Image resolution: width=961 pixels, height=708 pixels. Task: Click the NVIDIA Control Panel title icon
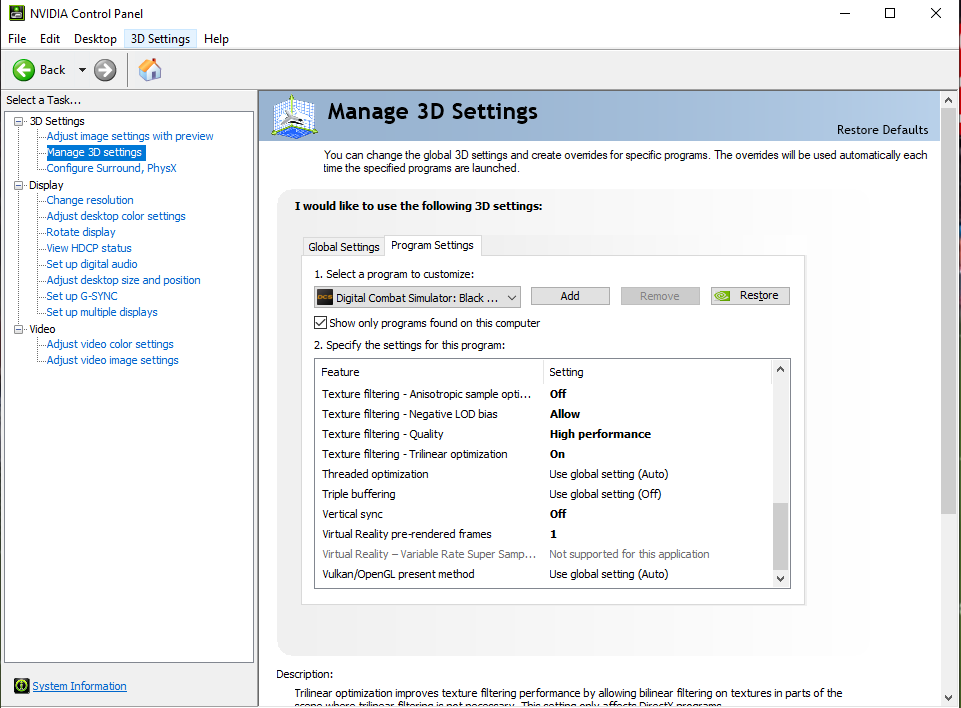[17, 13]
